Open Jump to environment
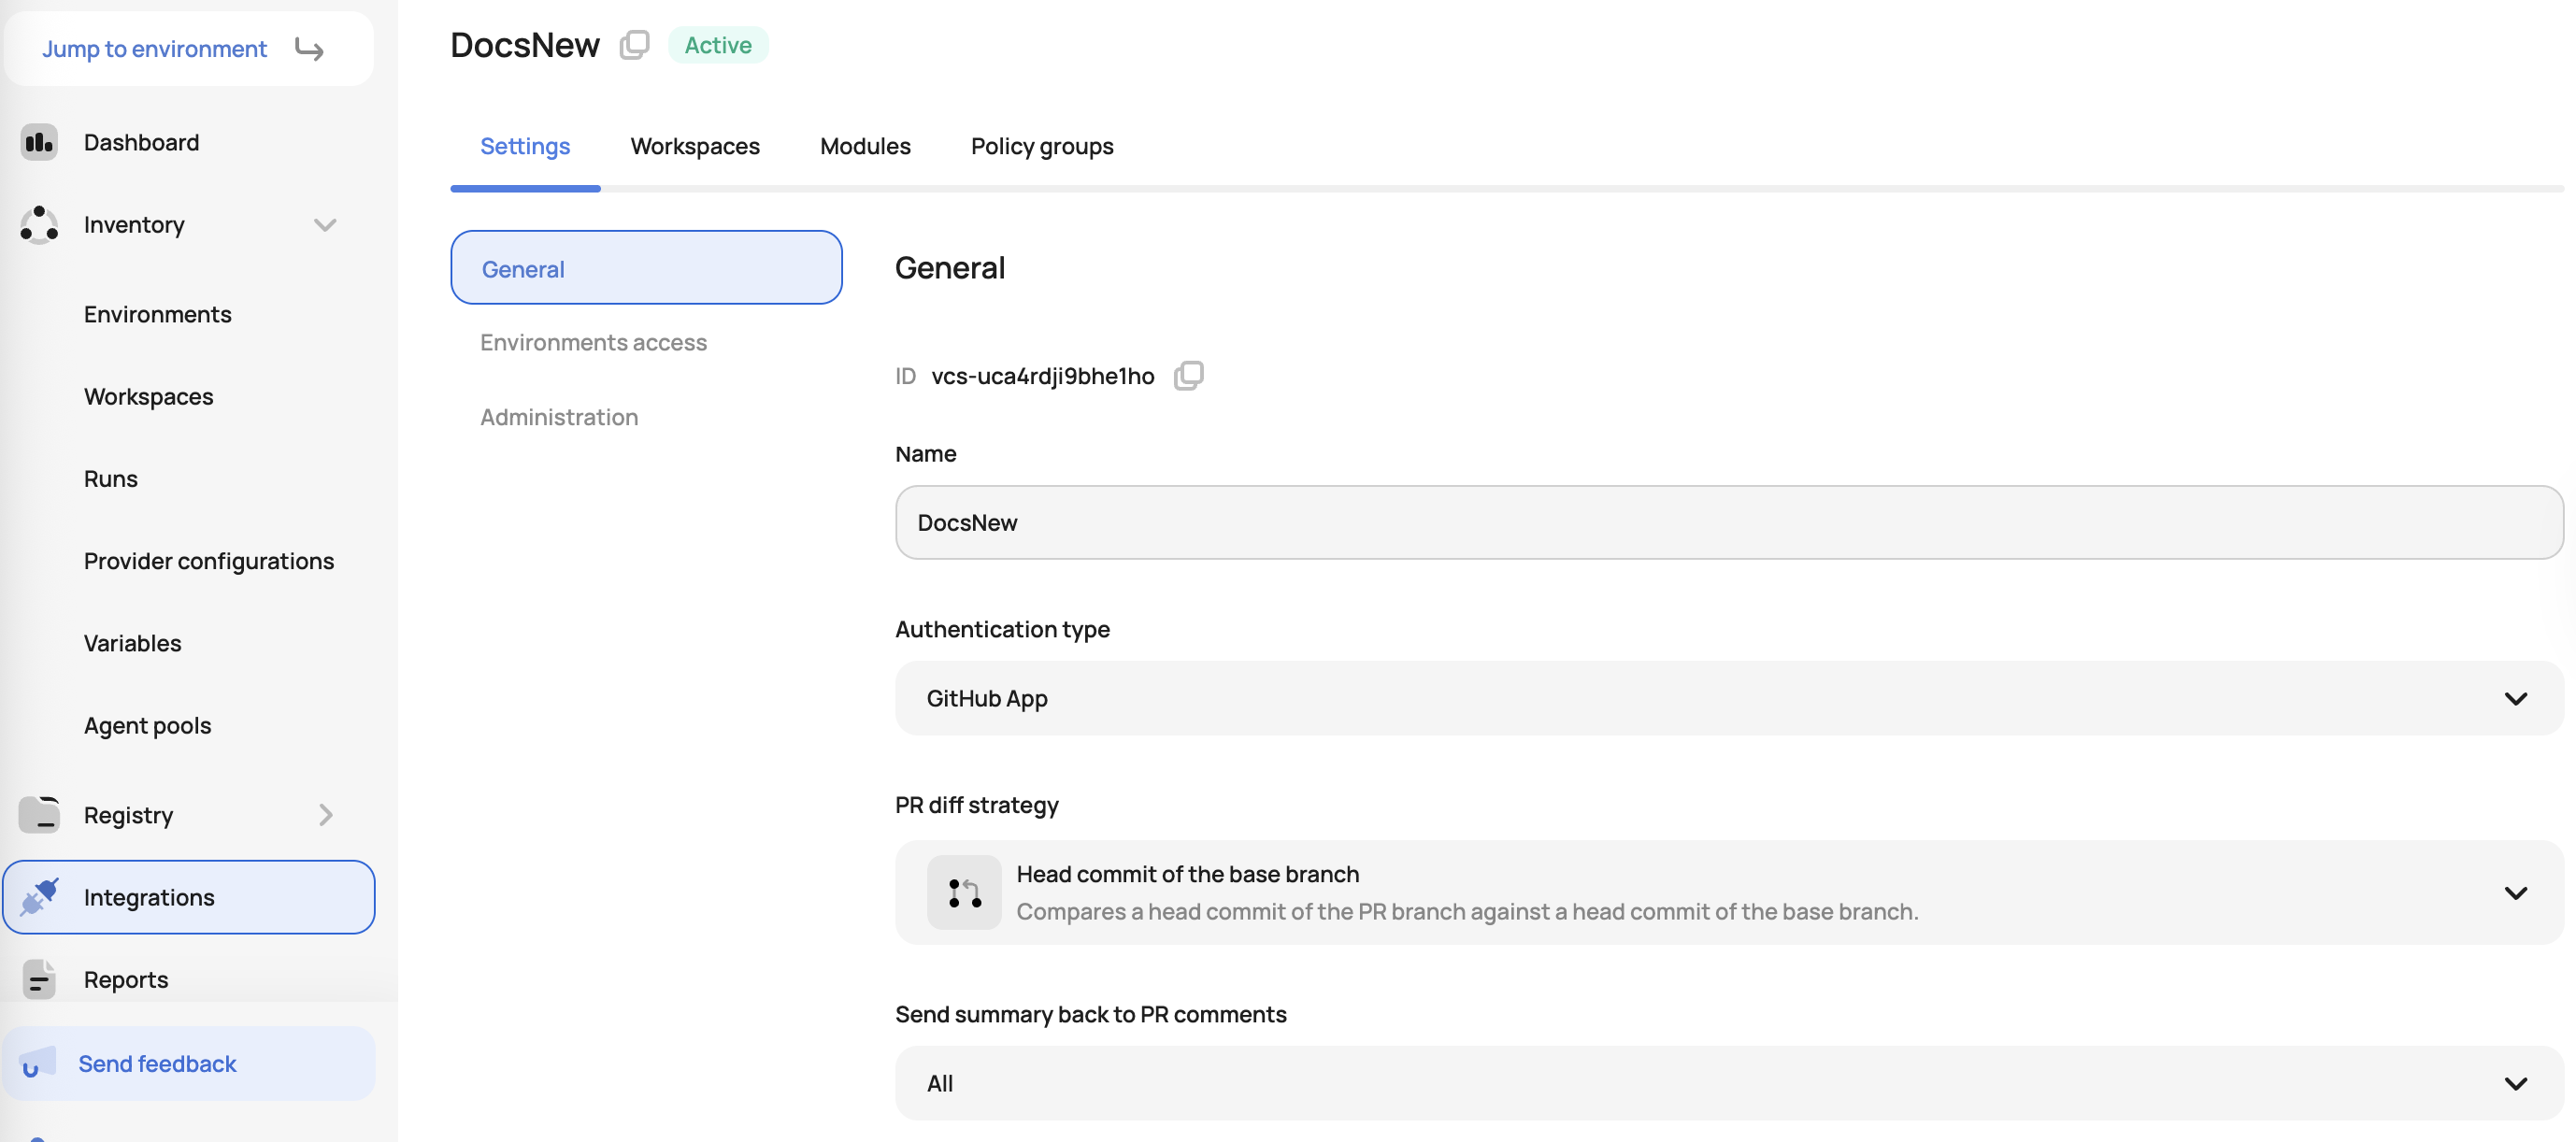2576x1142 pixels. (189, 49)
